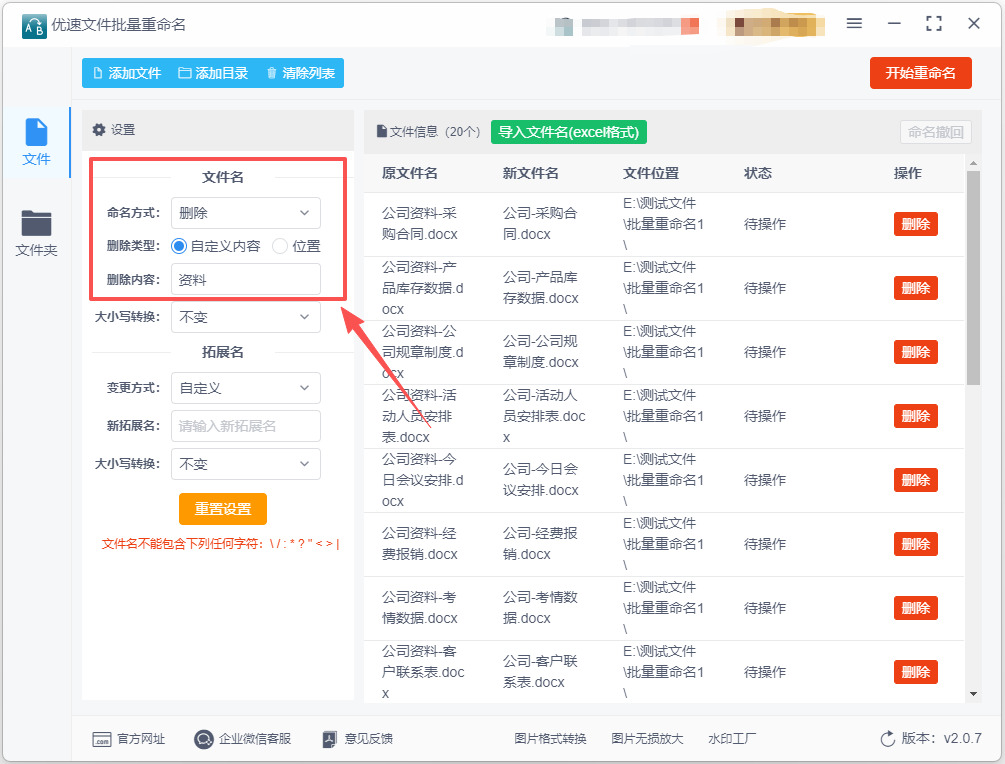Open the hamburger menu in title bar

coord(854,23)
